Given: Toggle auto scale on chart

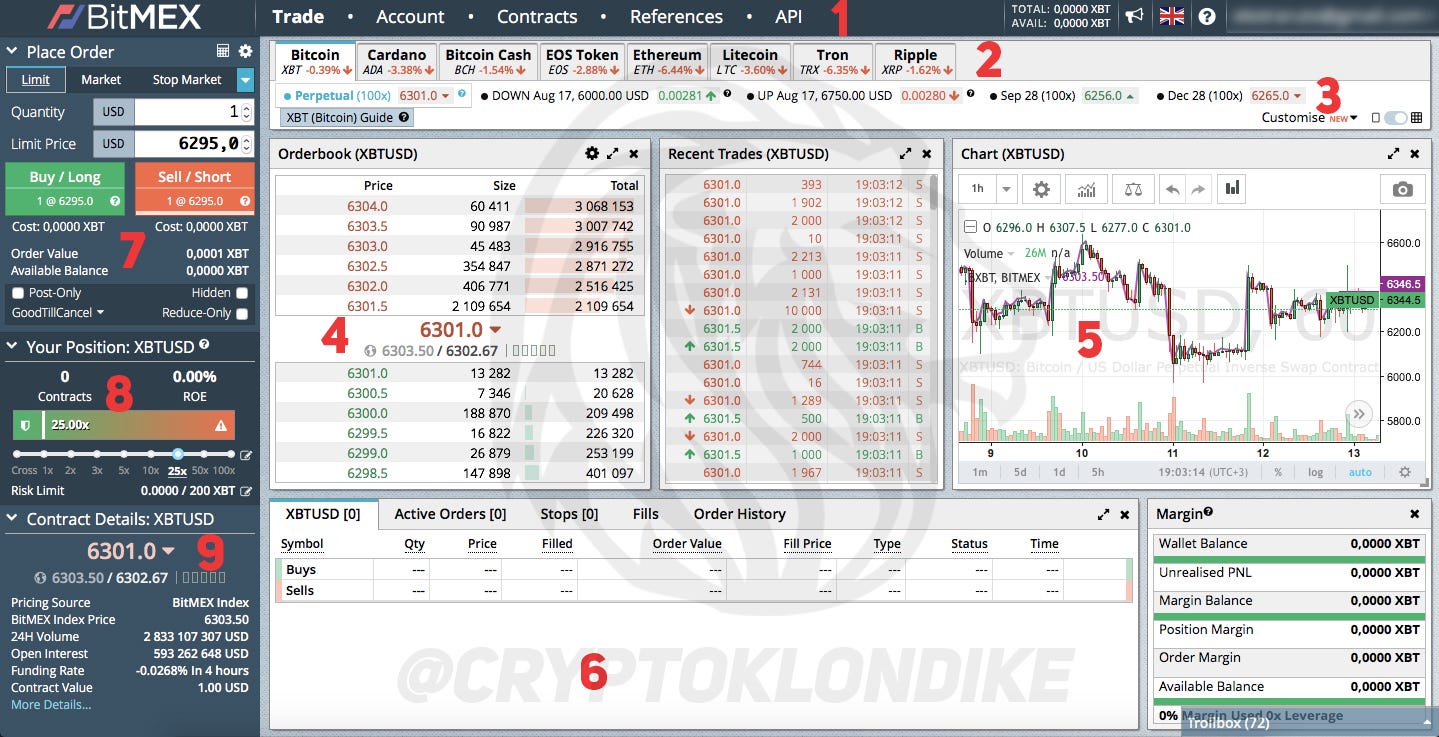Looking at the screenshot, I should point(1360,472).
